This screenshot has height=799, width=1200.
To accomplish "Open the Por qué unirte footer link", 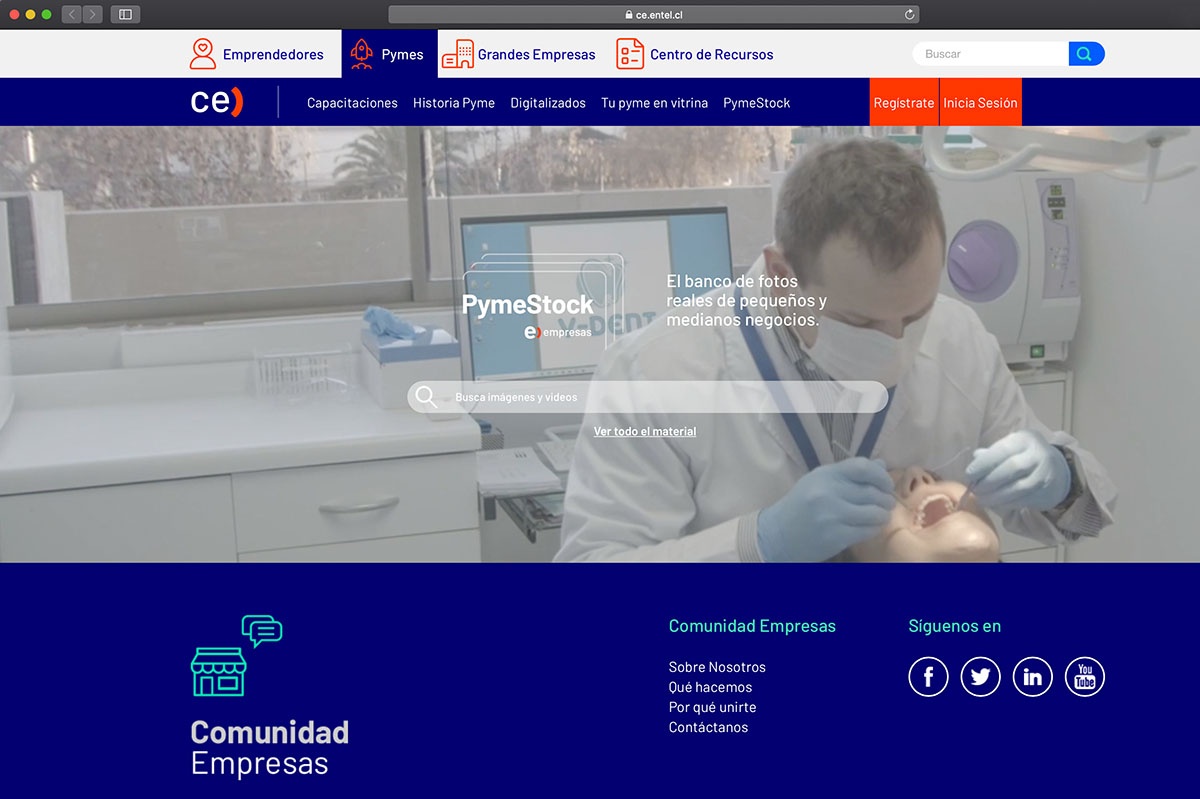I will [x=712, y=707].
